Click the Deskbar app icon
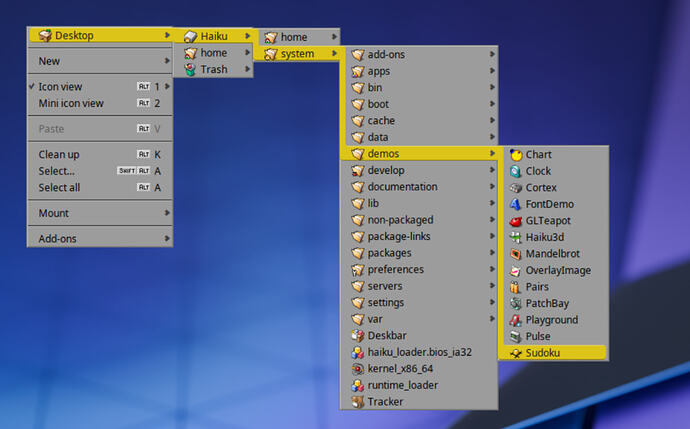Viewport: 690px width, 429px height. [x=358, y=336]
